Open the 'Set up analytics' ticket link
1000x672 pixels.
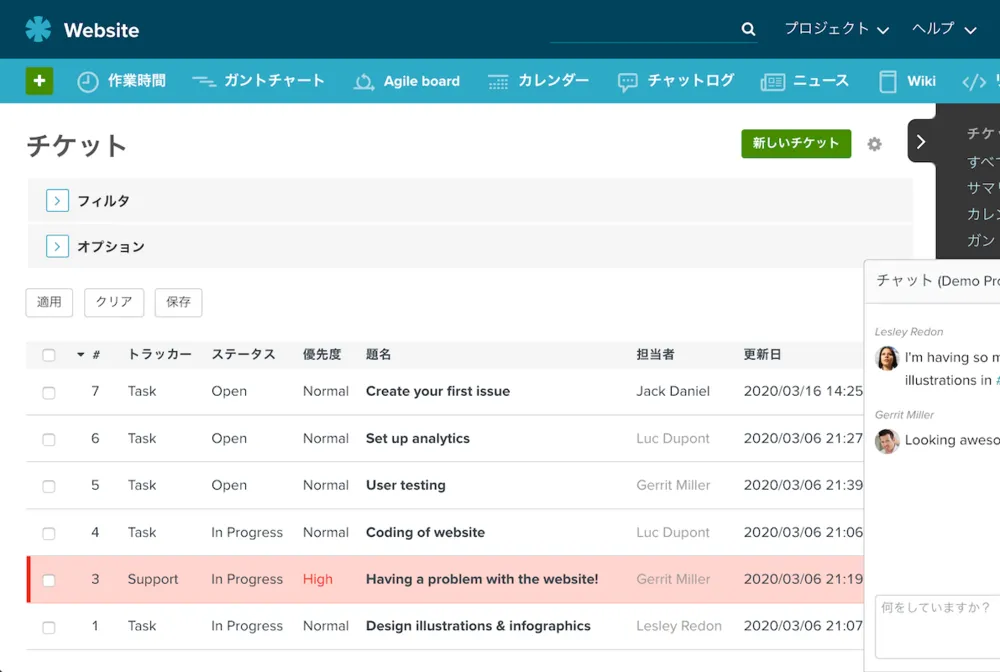417,438
